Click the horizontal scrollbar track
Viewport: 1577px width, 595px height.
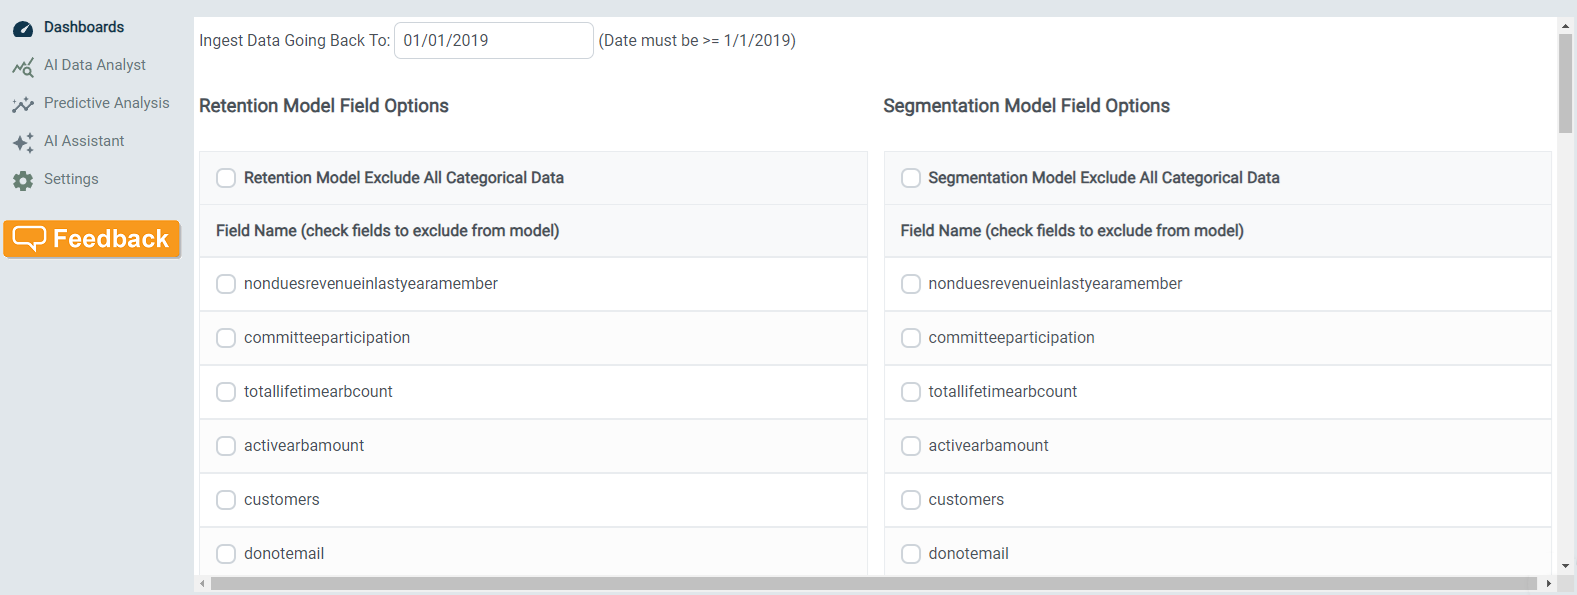(874, 583)
